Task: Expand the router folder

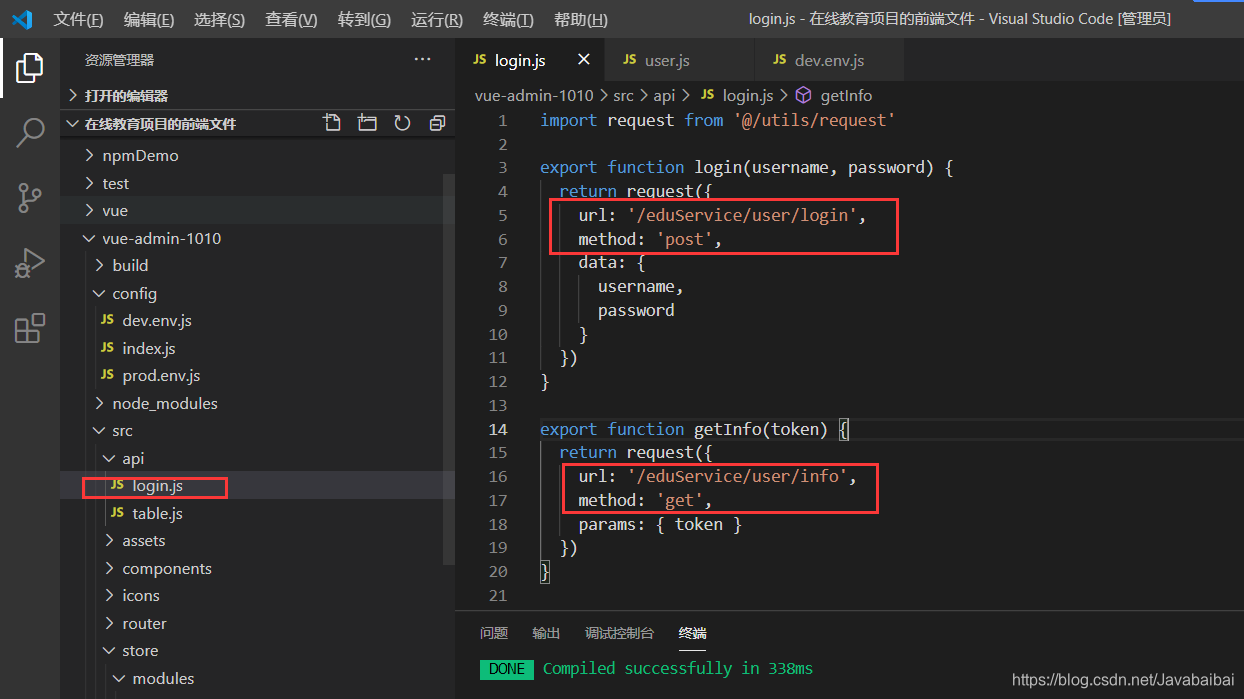Action: click(x=109, y=623)
